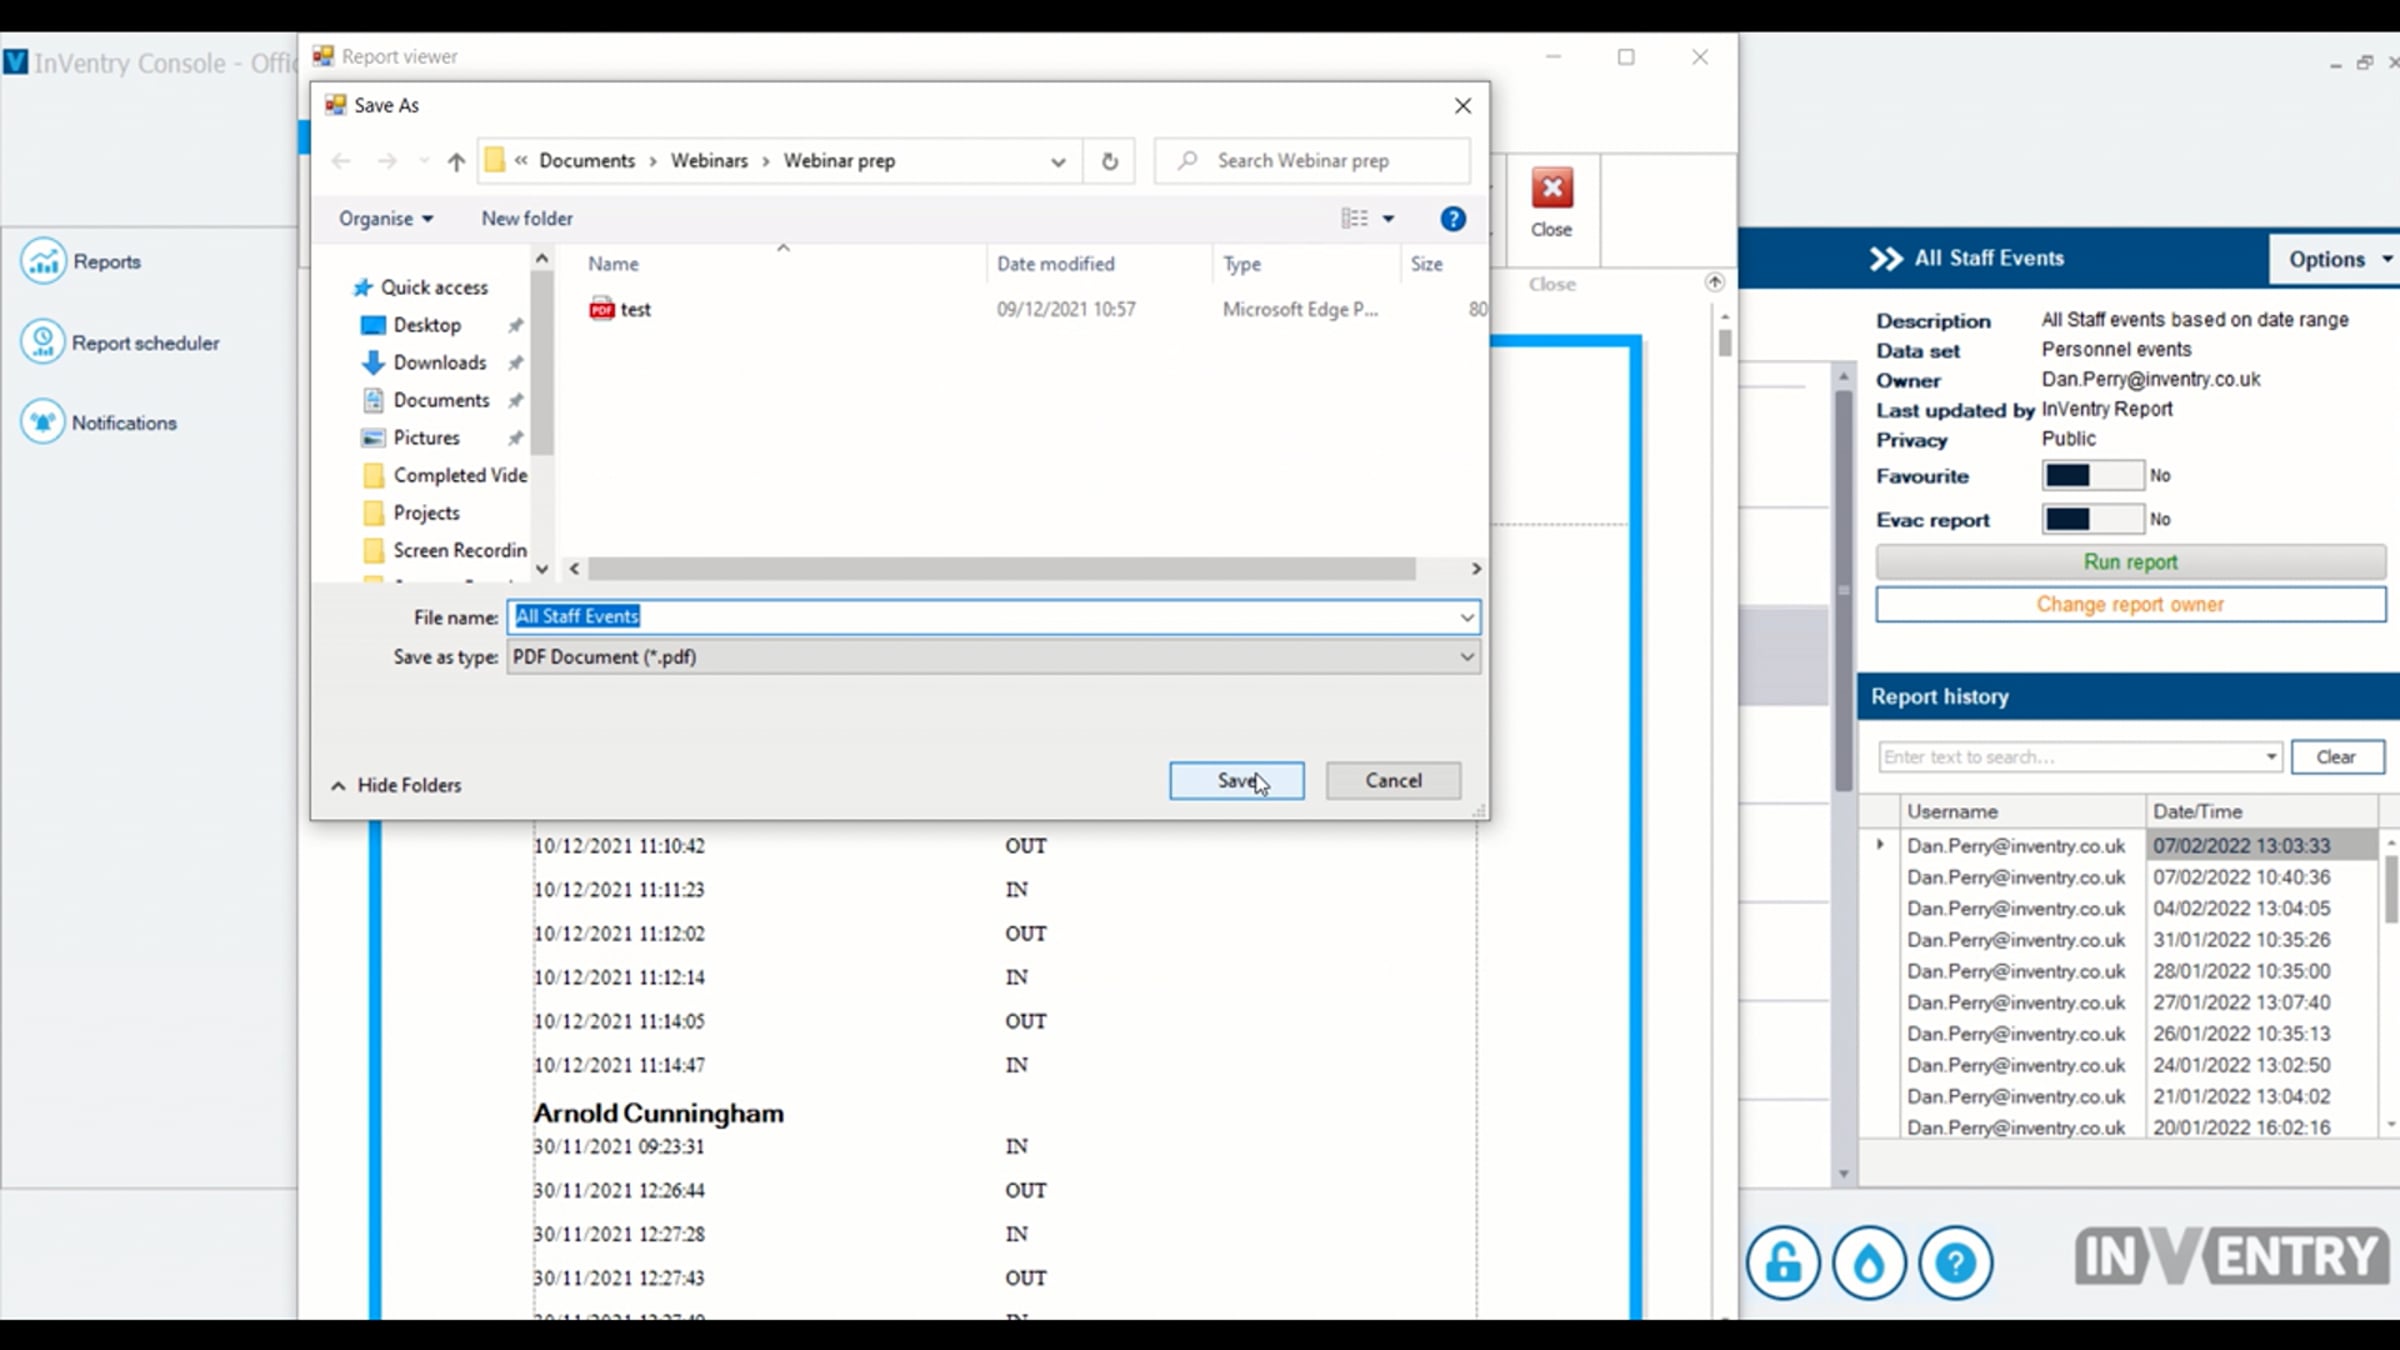
Task: Open the Save as type dropdown
Action: pyautogui.click(x=994, y=657)
